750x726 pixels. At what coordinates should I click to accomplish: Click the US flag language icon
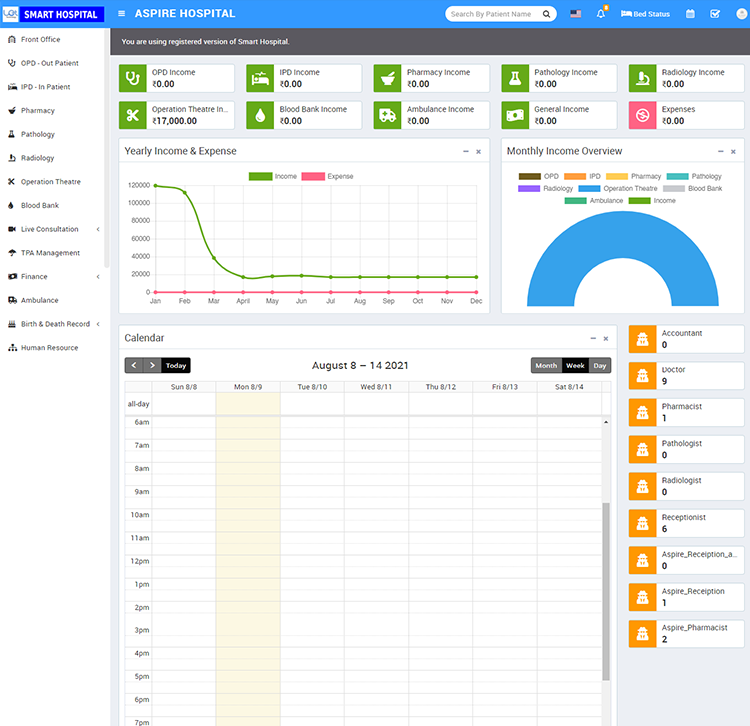click(576, 14)
